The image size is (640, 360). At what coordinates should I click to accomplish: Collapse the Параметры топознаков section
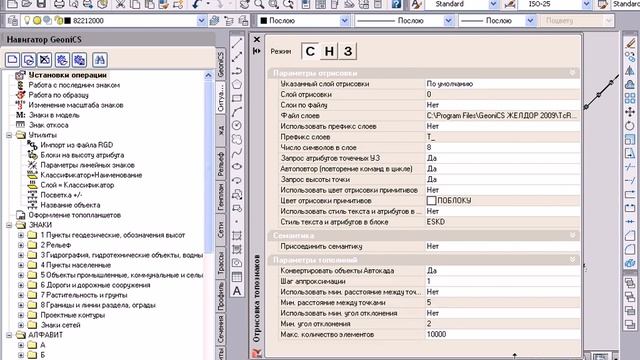coord(572,260)
